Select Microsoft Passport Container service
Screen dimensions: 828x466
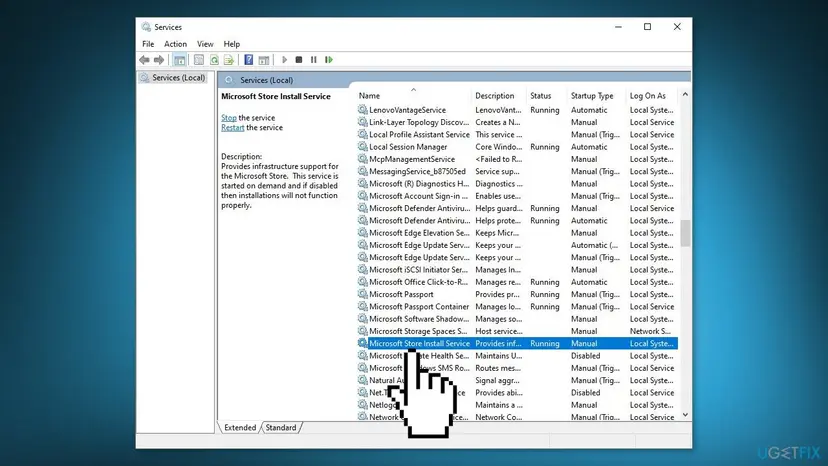click(x=518, y=306)
